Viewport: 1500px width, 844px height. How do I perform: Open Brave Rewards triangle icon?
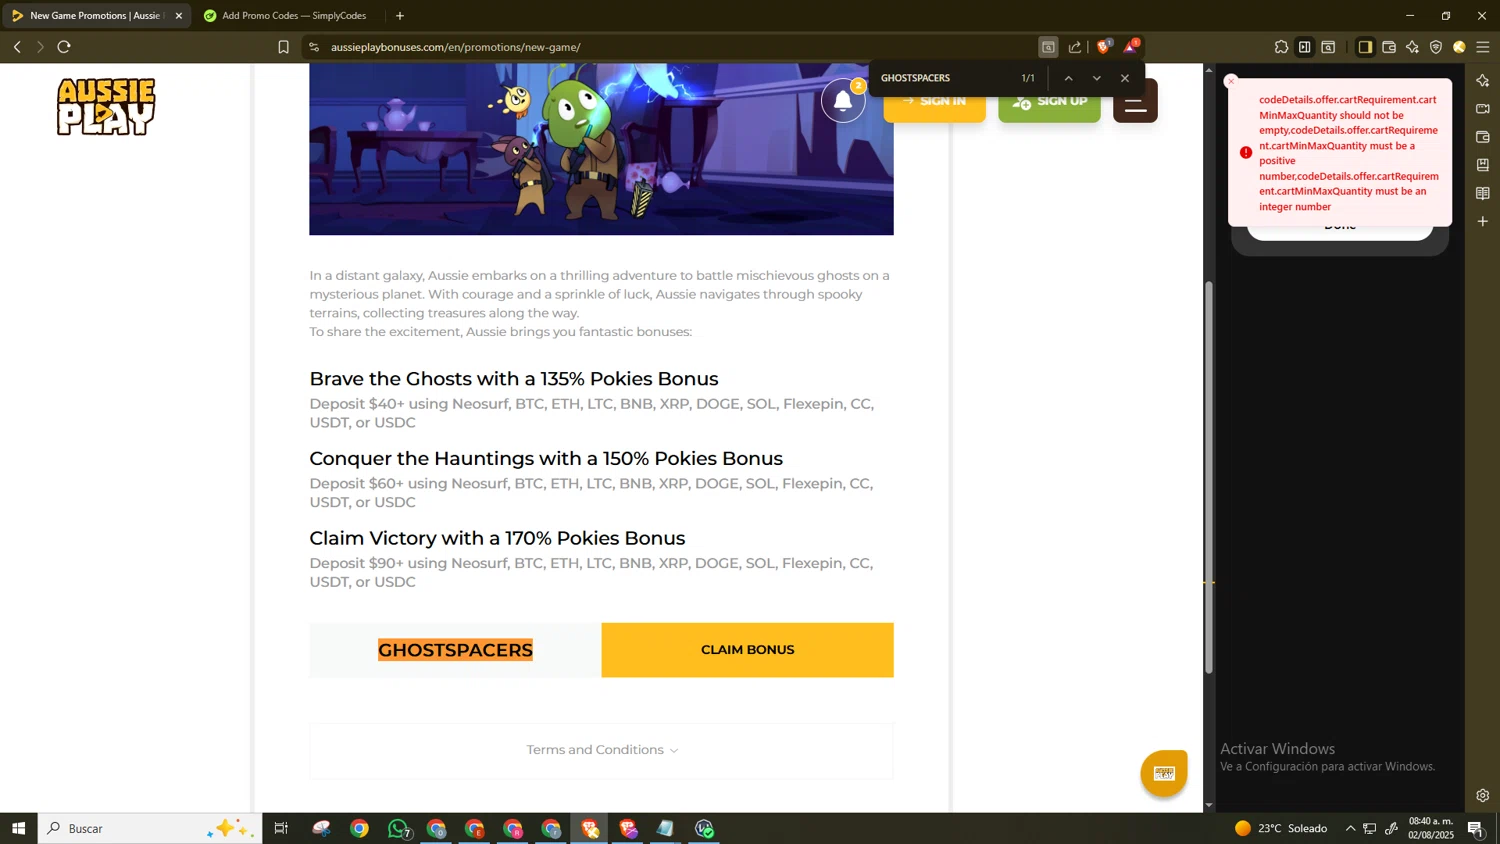(x=1131, y=47)
